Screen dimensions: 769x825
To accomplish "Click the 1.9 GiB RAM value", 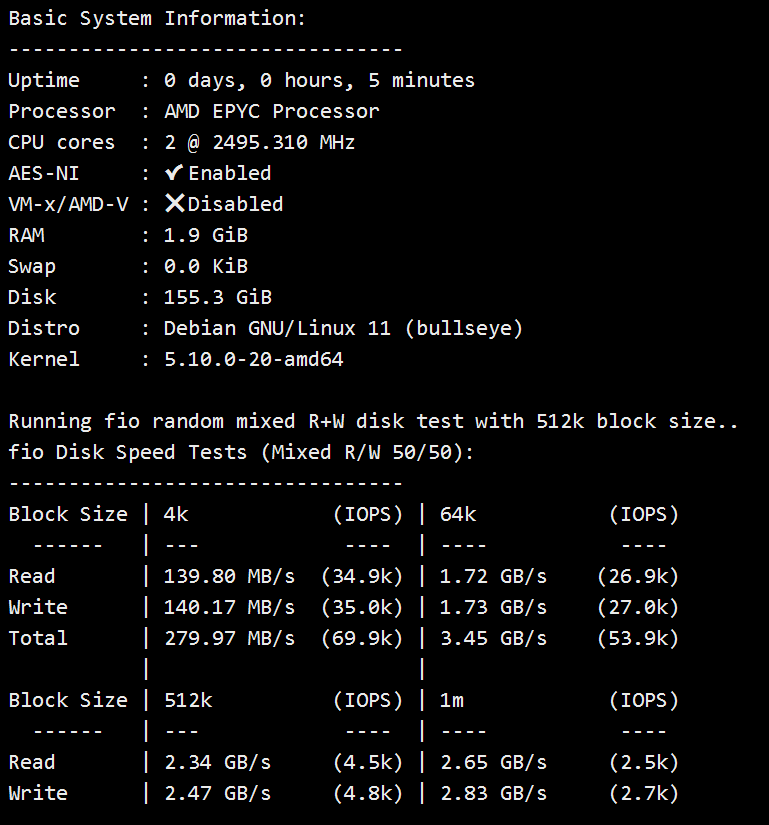I will (x=206, y=235).
